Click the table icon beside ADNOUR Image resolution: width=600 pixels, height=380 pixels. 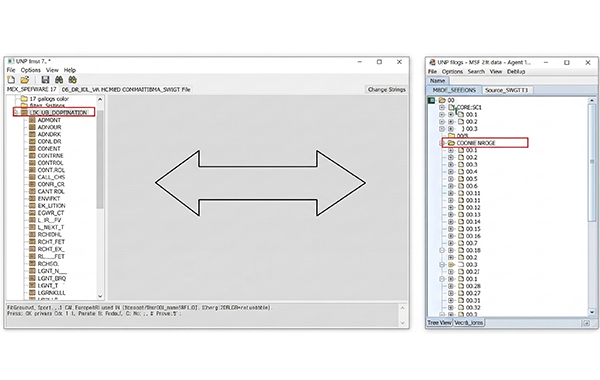pos(33,127)
